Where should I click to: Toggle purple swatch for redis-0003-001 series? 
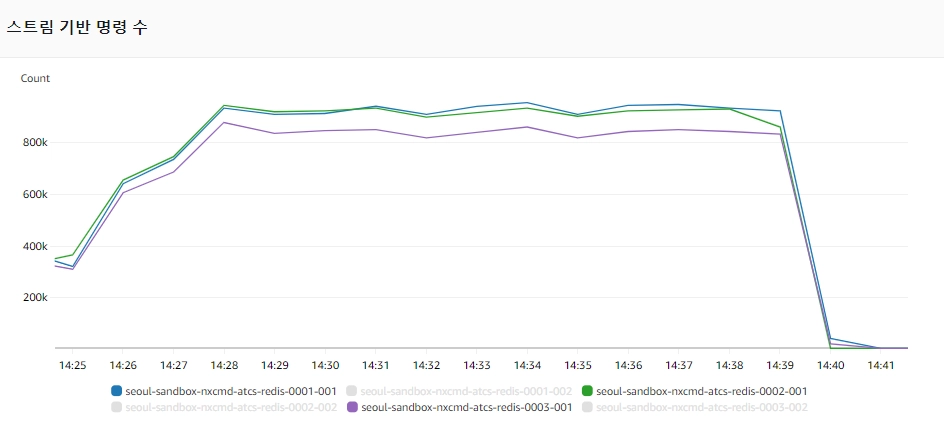(x=352, y=407)
